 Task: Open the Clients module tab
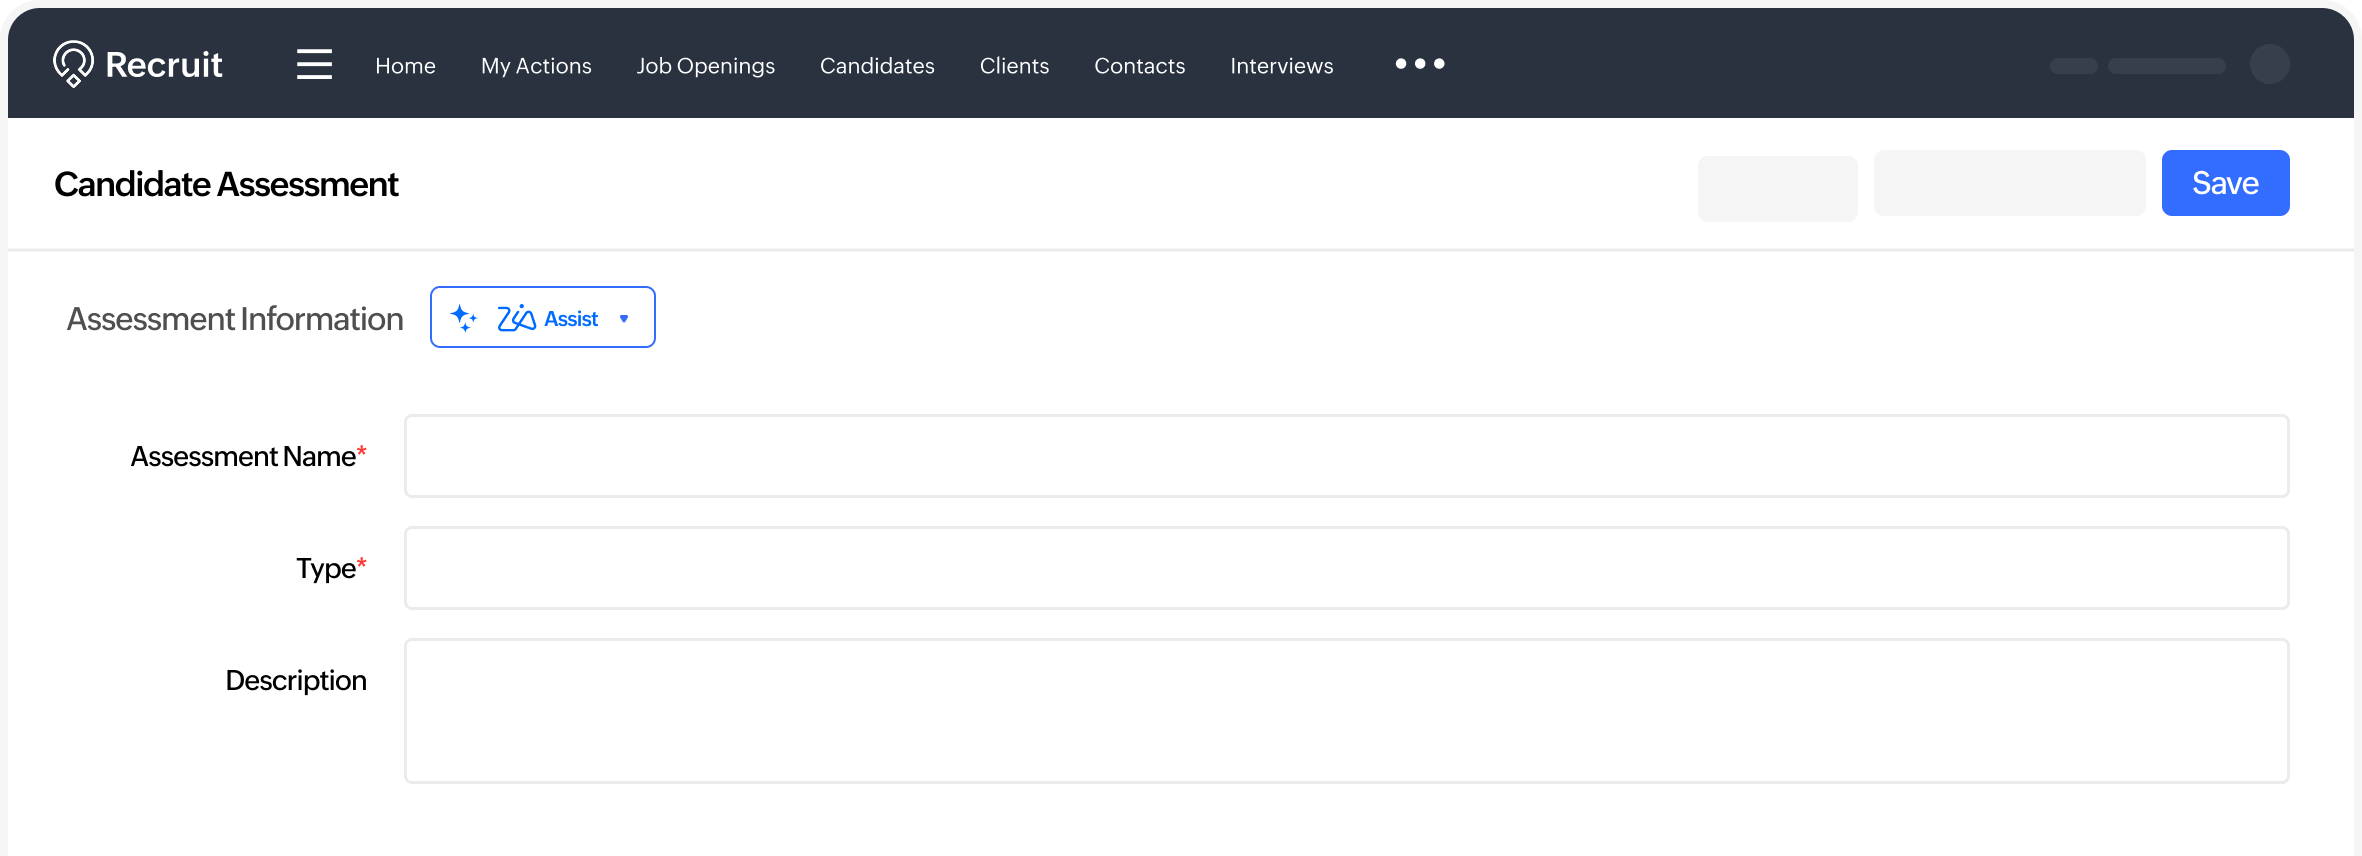[x=1014, y=66]
